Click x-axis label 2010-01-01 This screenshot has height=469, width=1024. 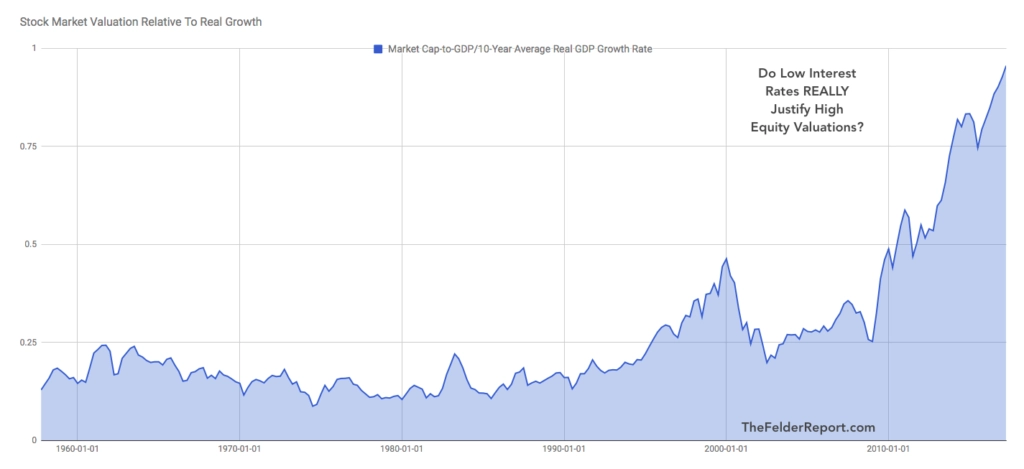888,449
